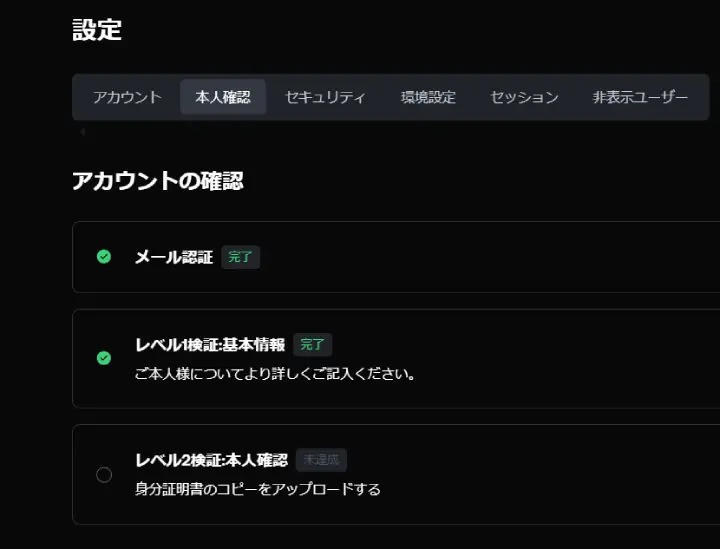Click the green checkmark beside レベル1検証
The width and height of the screenshot is (720, 549).
coord(104,358)
